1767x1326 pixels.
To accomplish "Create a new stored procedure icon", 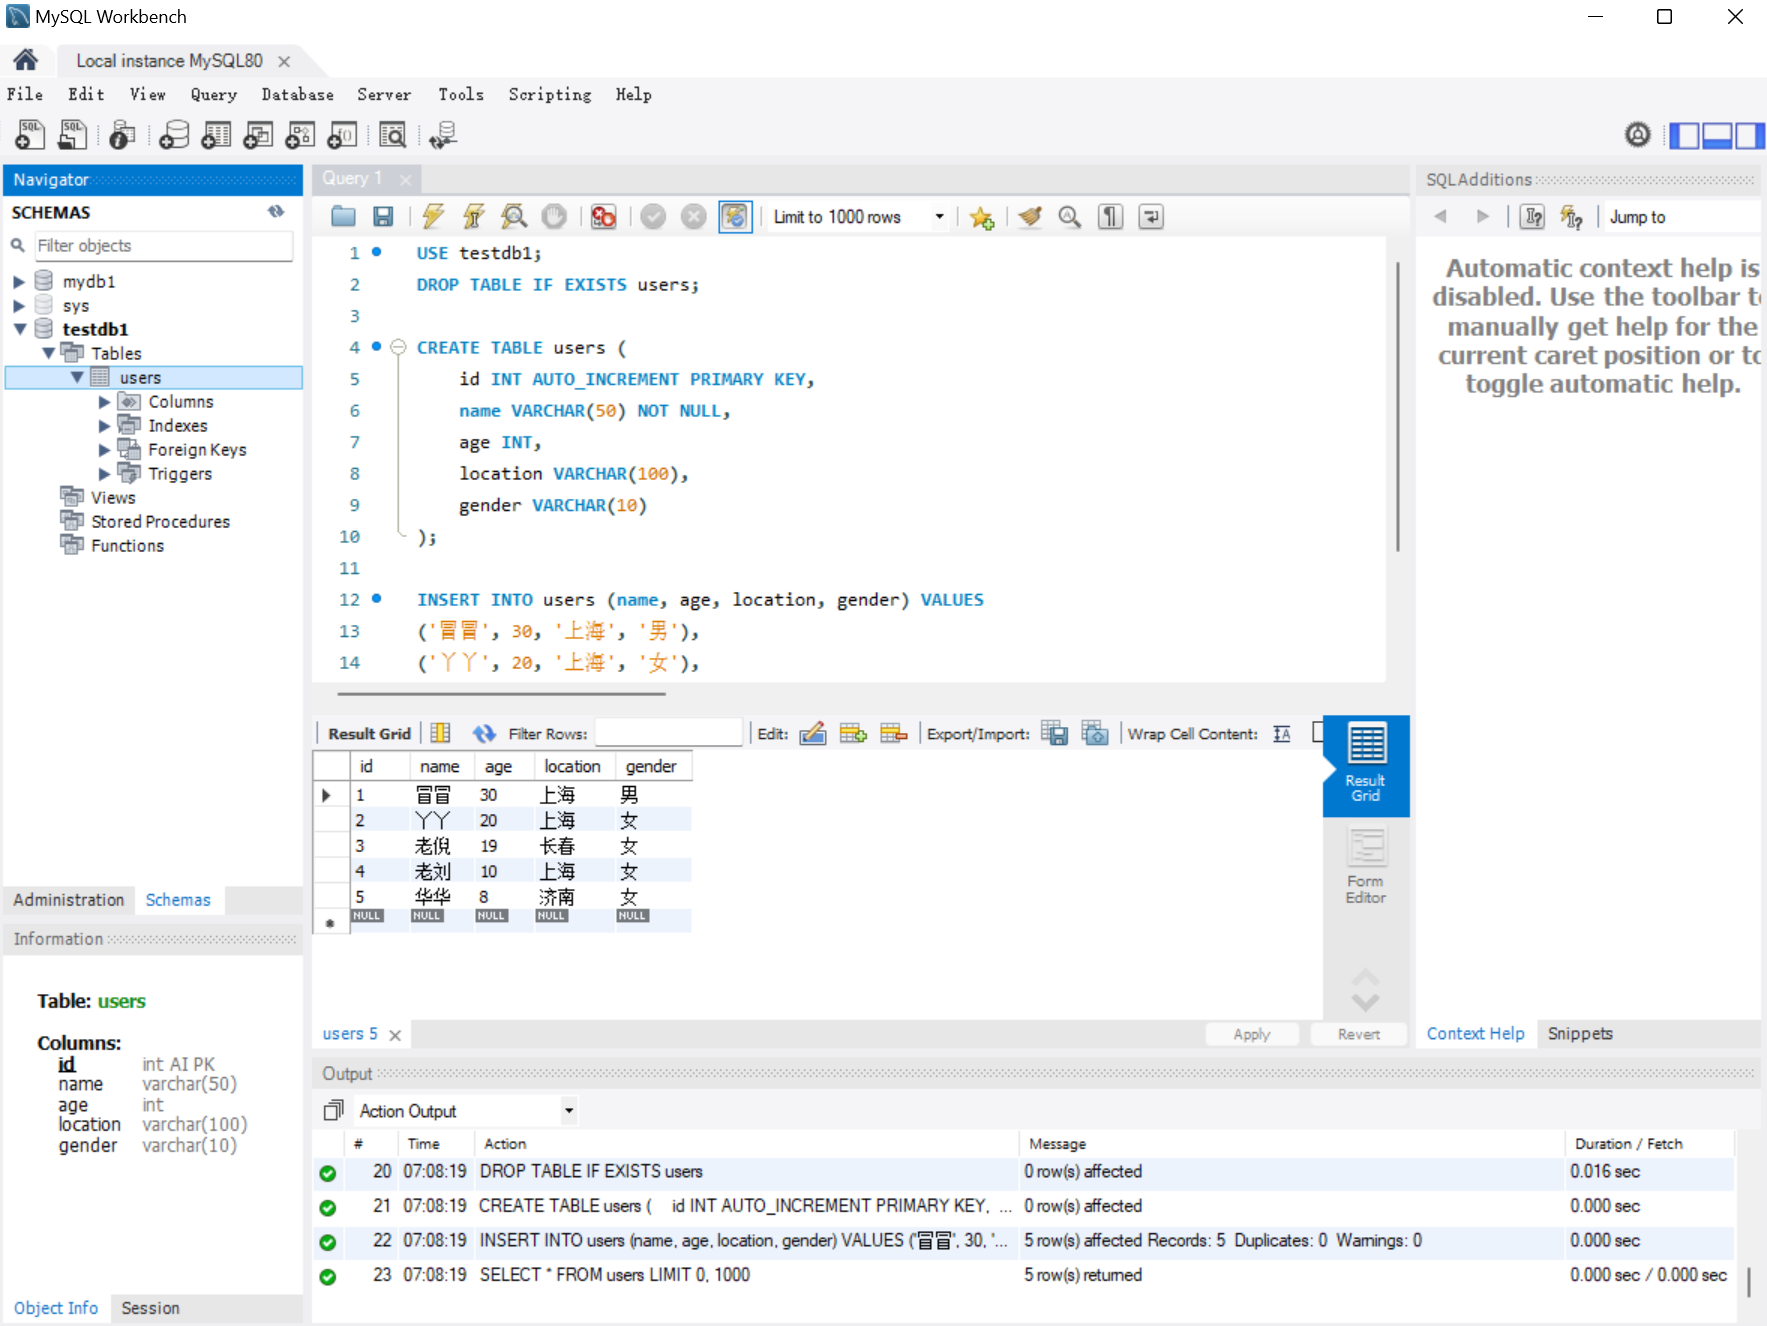I will pyautogui.click(x=300, y=134).
